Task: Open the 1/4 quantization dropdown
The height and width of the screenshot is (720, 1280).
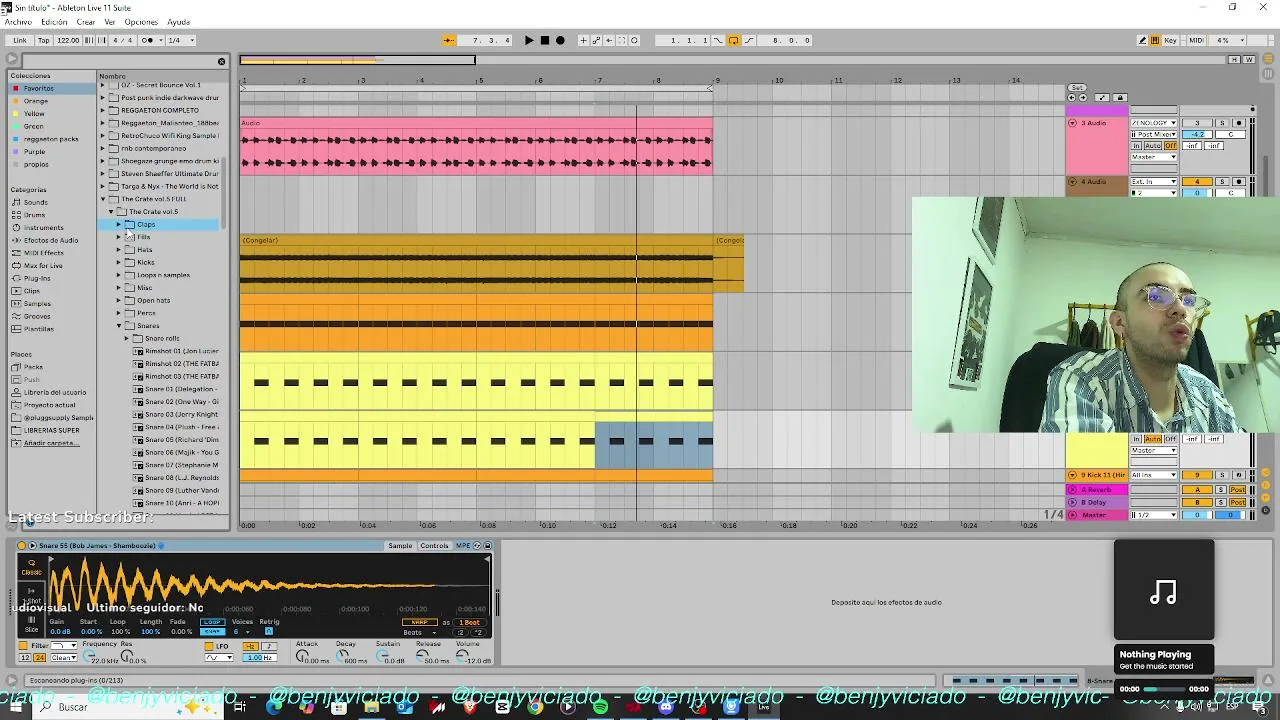Action: pyautogui.click(x=181, y=40)
